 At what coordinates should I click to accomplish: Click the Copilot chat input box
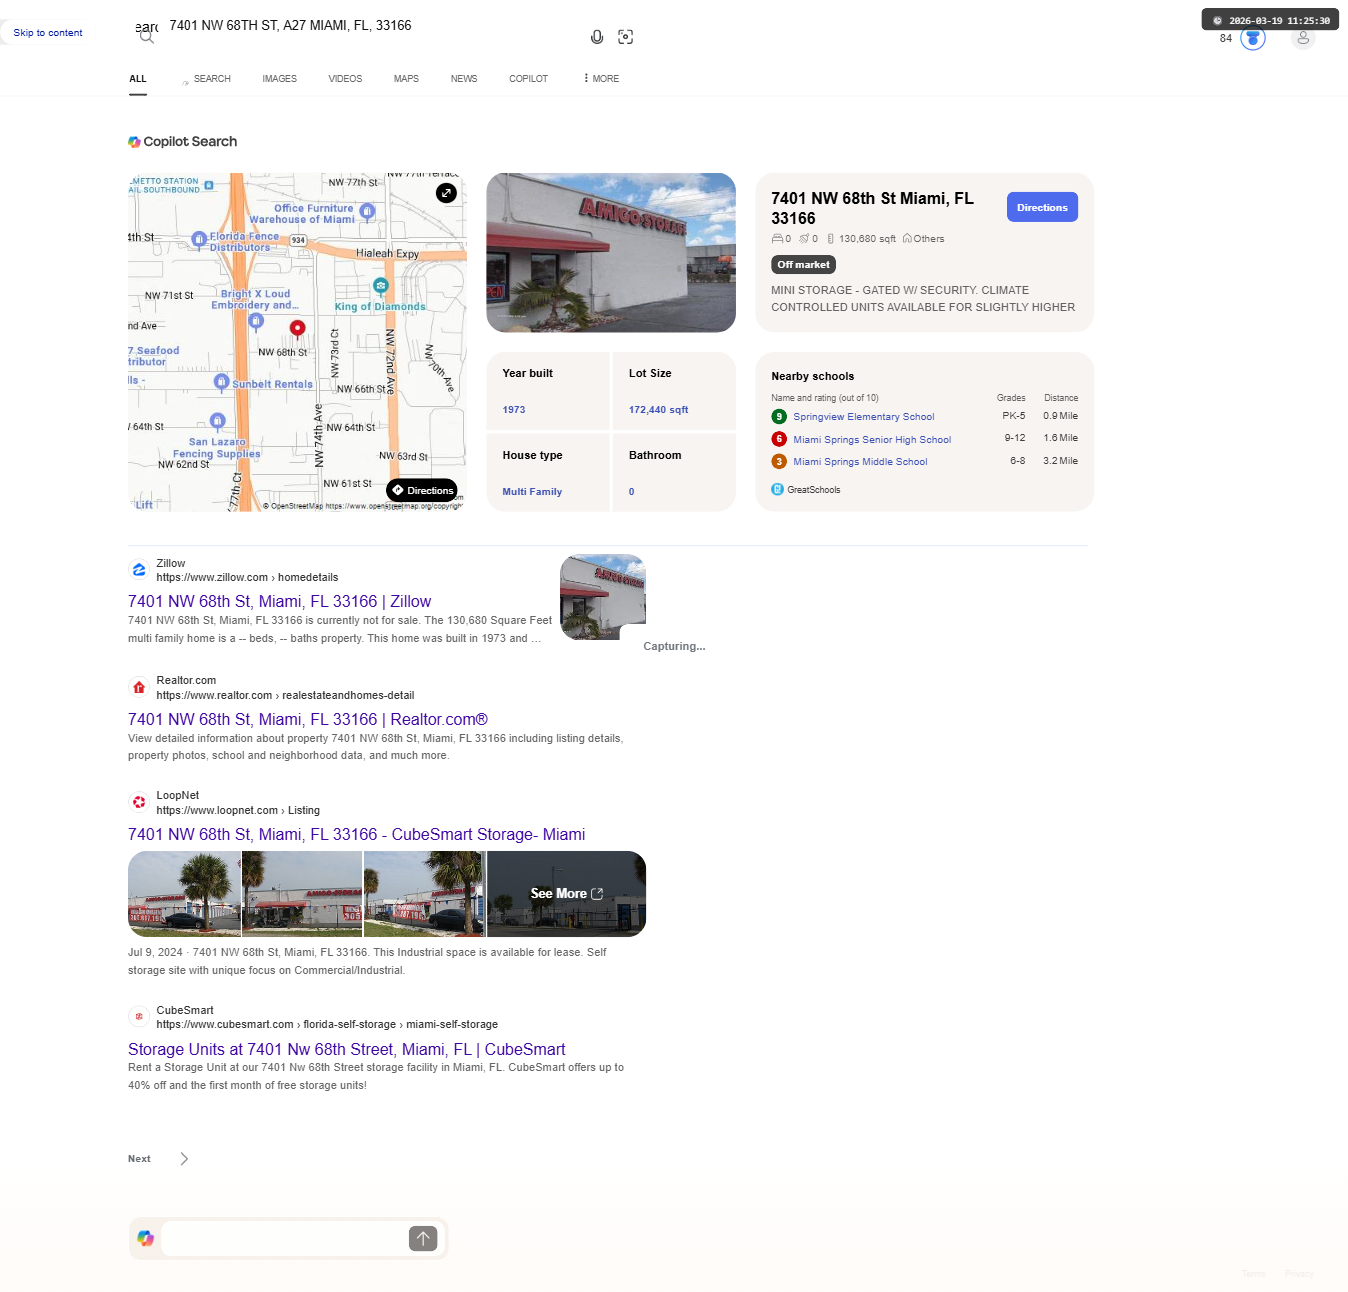(x=284, y=1239)
